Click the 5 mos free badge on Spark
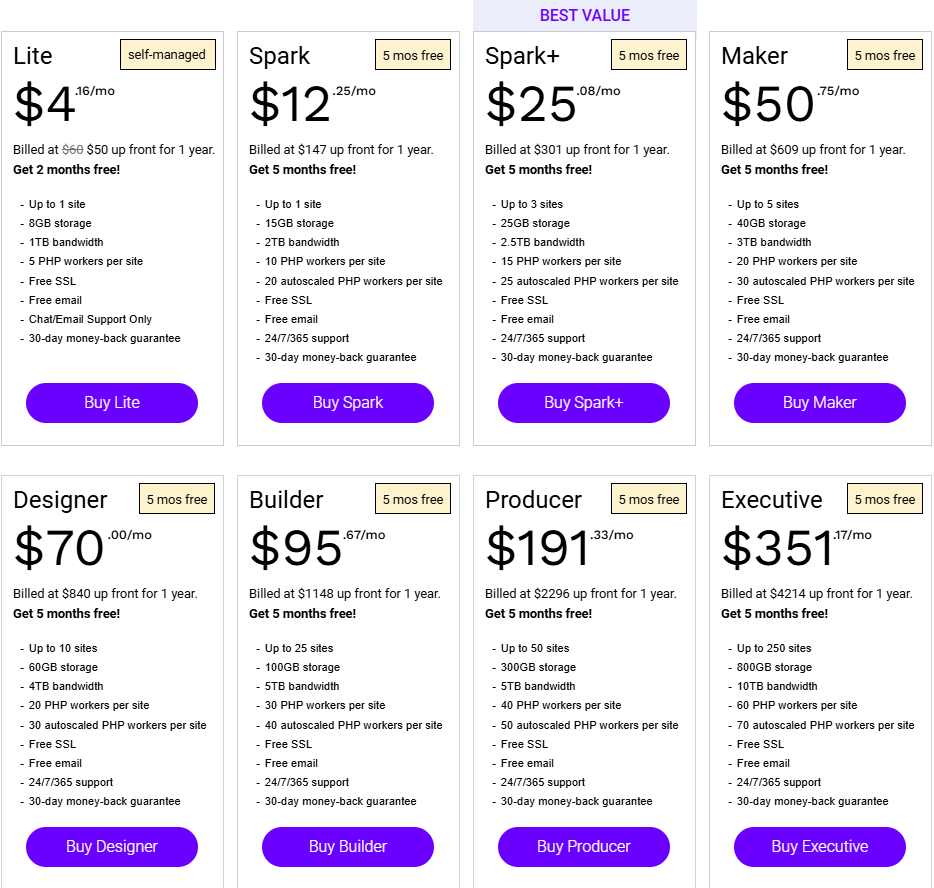934x888 pixels. (x=413, y=55)
